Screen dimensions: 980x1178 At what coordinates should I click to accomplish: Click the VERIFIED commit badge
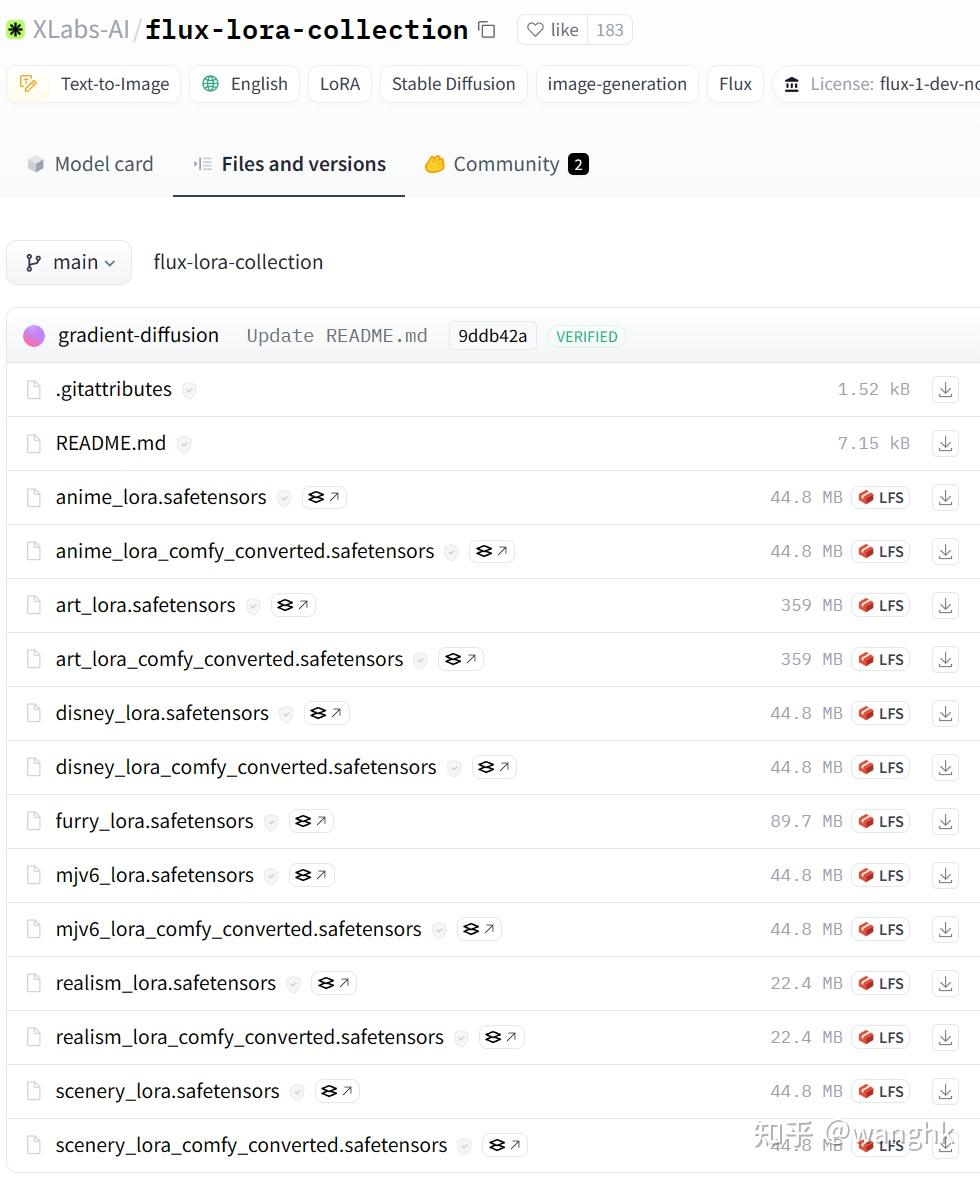coord(586,336)
